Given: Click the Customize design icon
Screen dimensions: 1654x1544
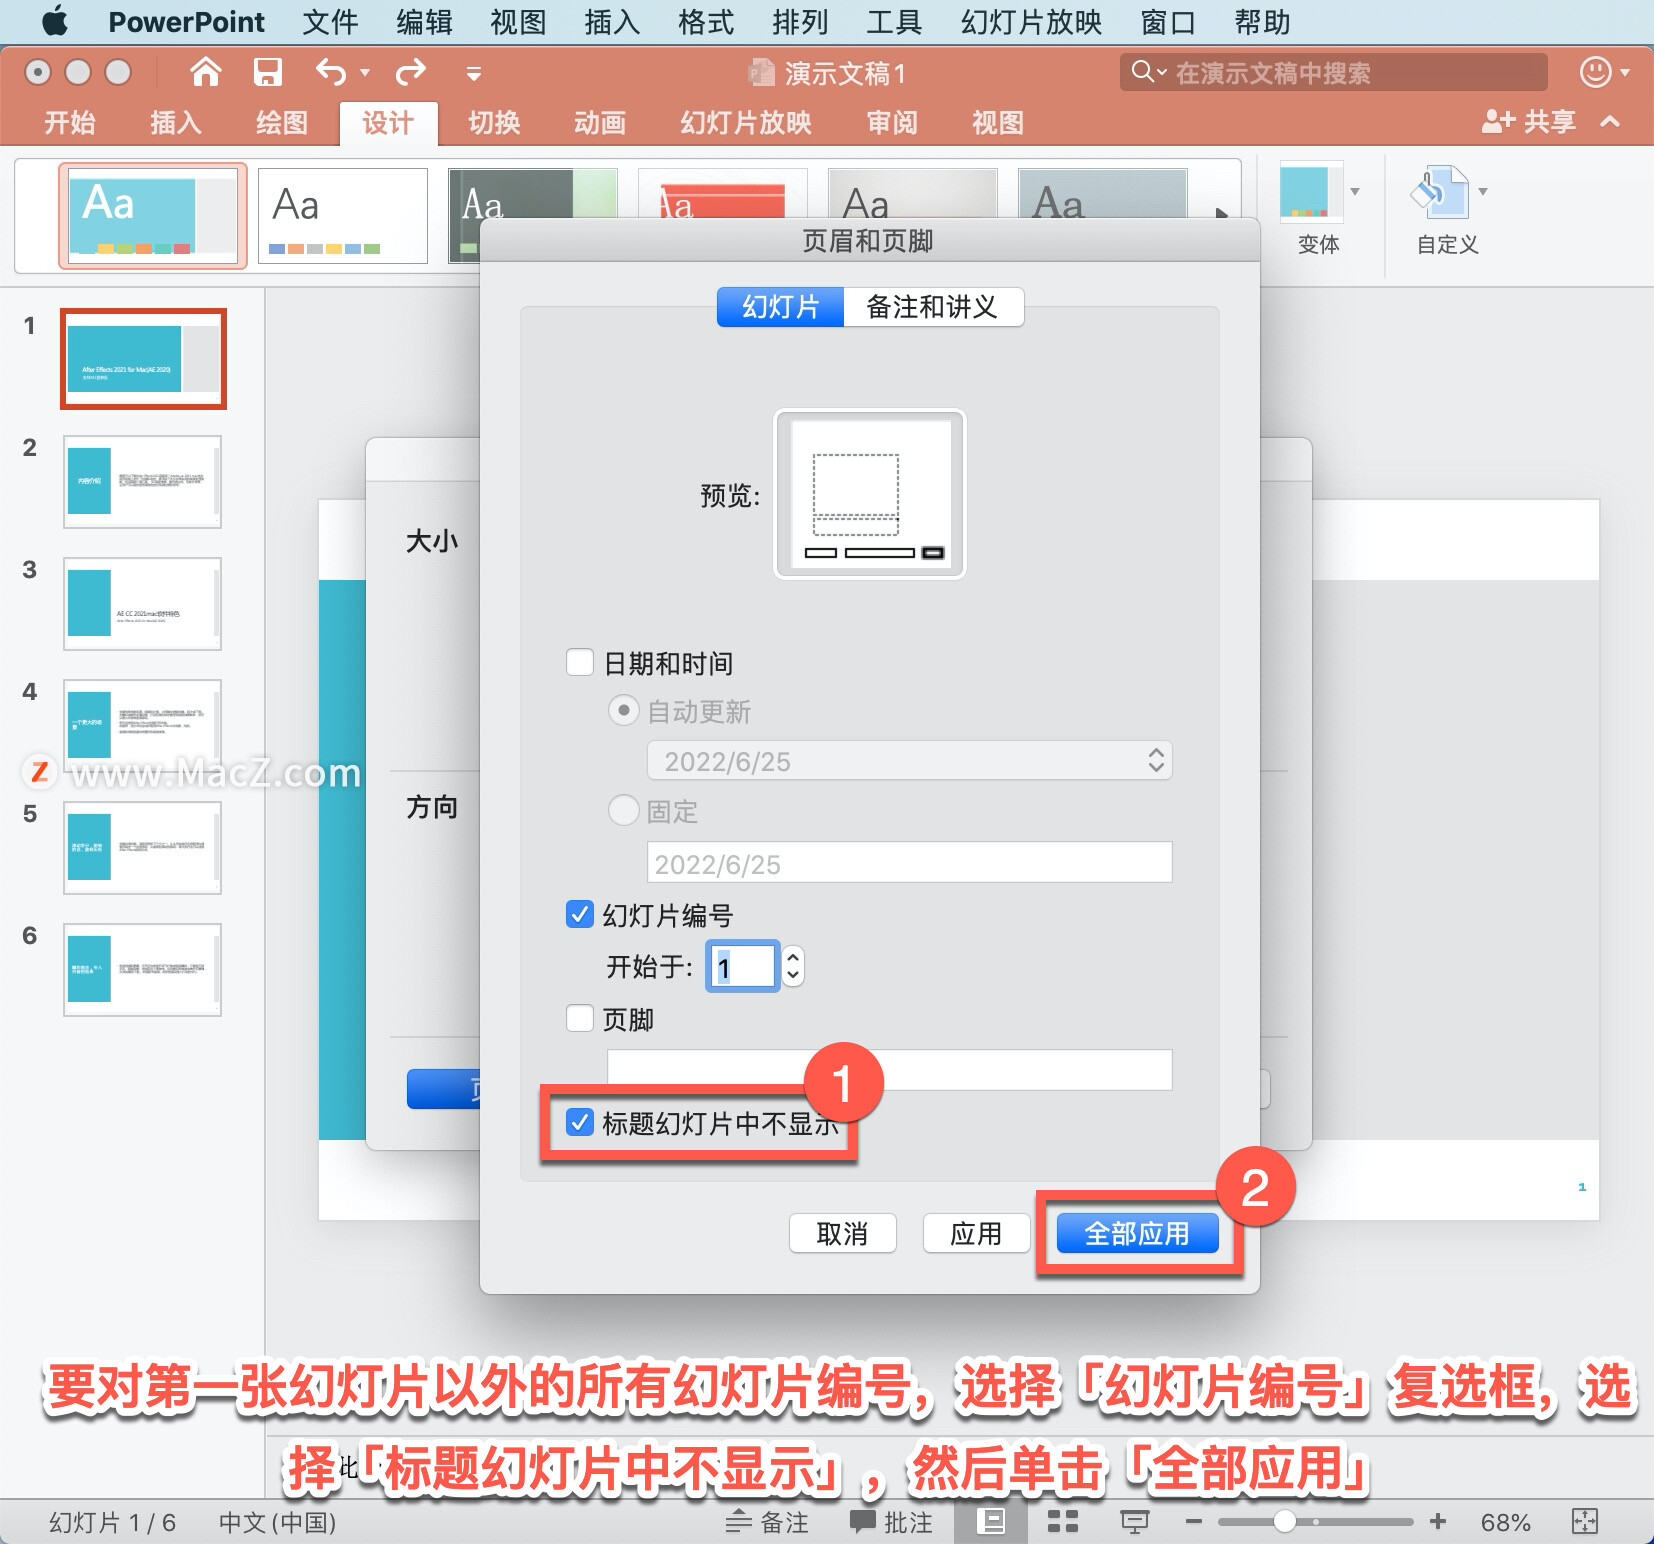Looking at the screenshot, I should [1439, 192].
